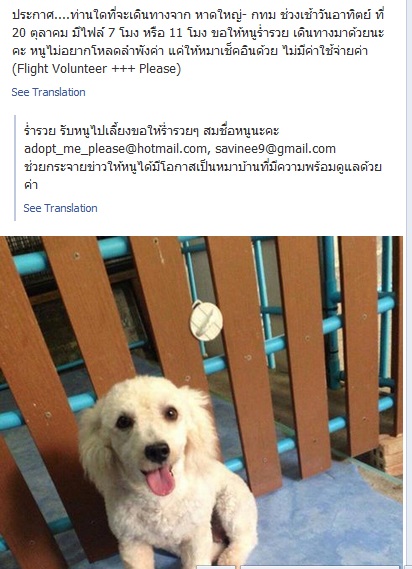Click the round airplane tag hanging on the fence
This screenshot has height=569, width=412.
(x=206, y=321)
